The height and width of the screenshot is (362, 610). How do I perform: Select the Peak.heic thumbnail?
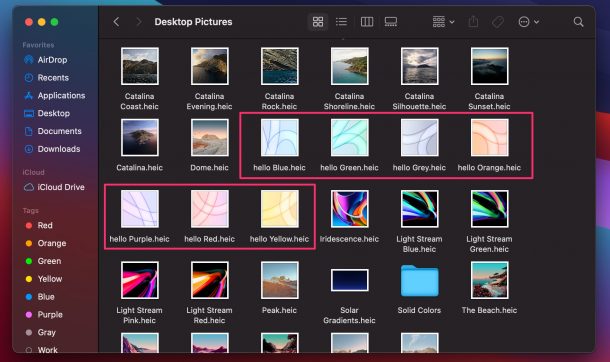click(280, 280)
